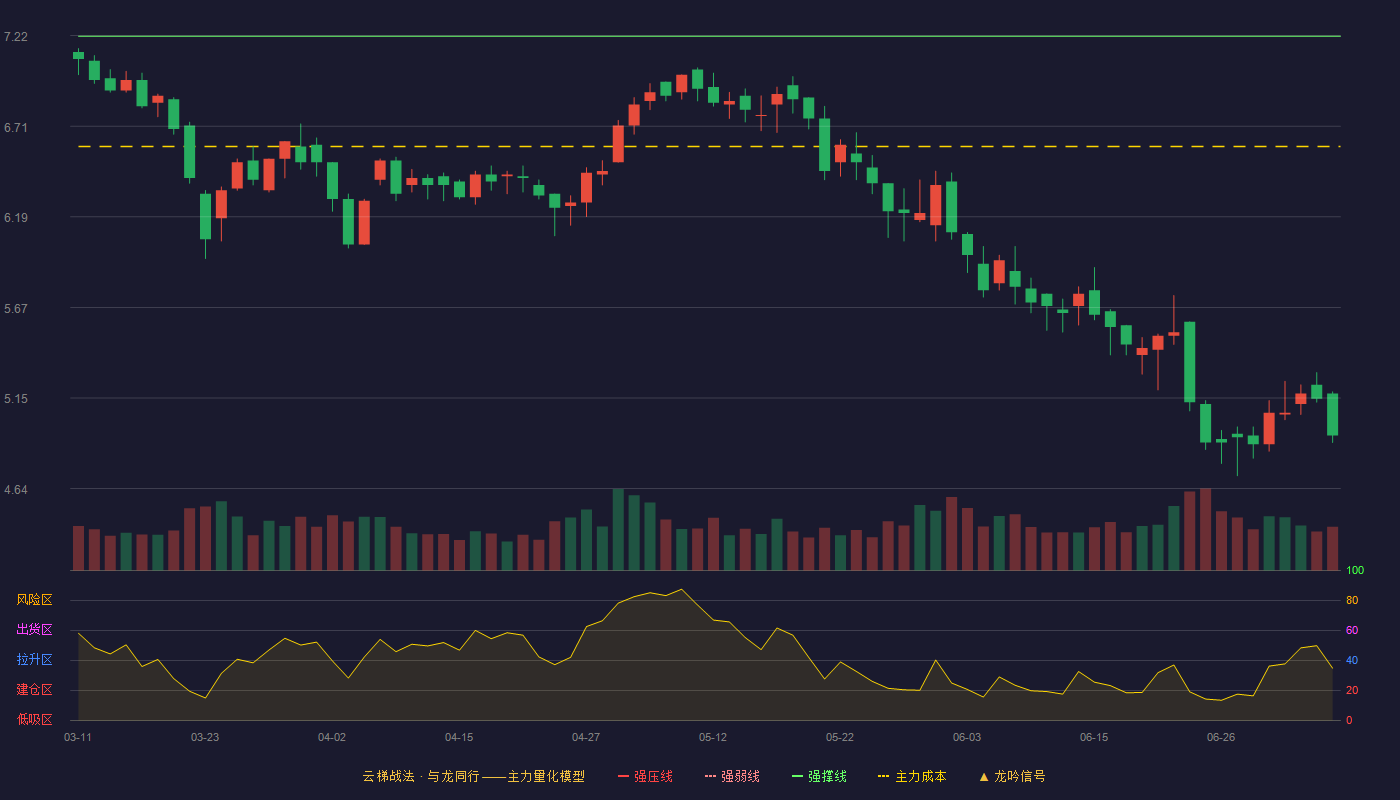
Task: Click the 05-12 date axis marker
Action: point(713,737)
